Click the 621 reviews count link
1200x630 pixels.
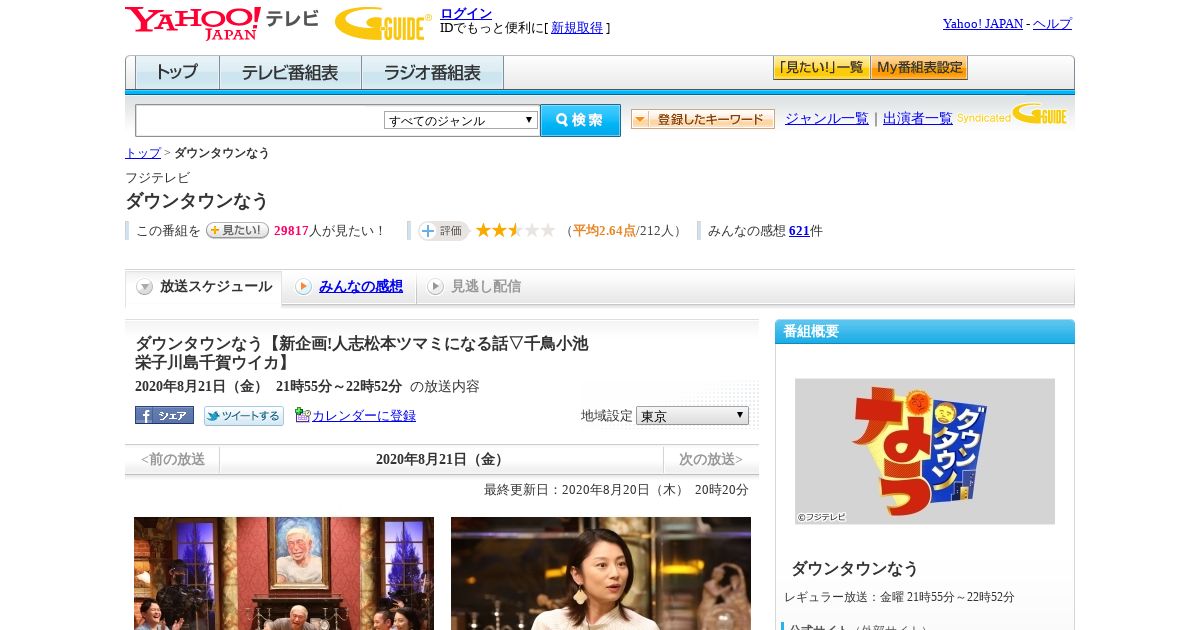(x=799, y=231)
